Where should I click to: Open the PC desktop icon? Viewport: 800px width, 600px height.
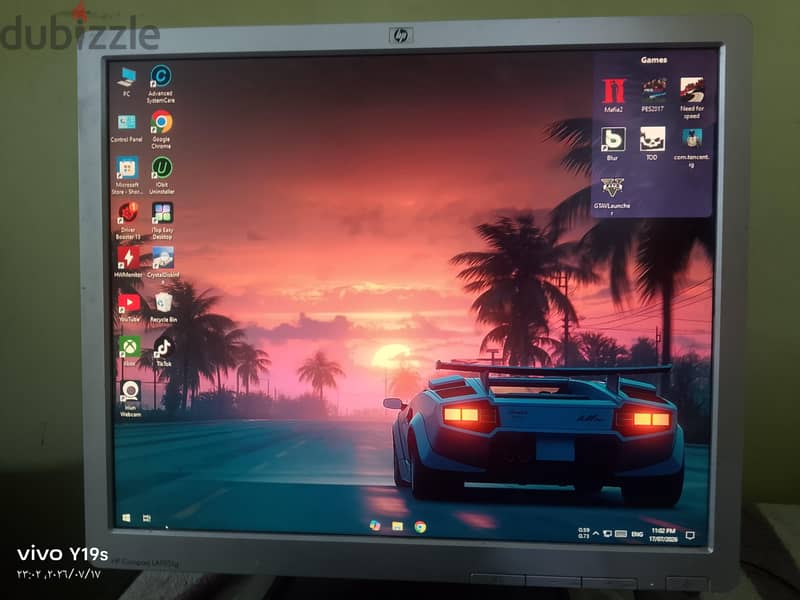[x=127, y=82]
